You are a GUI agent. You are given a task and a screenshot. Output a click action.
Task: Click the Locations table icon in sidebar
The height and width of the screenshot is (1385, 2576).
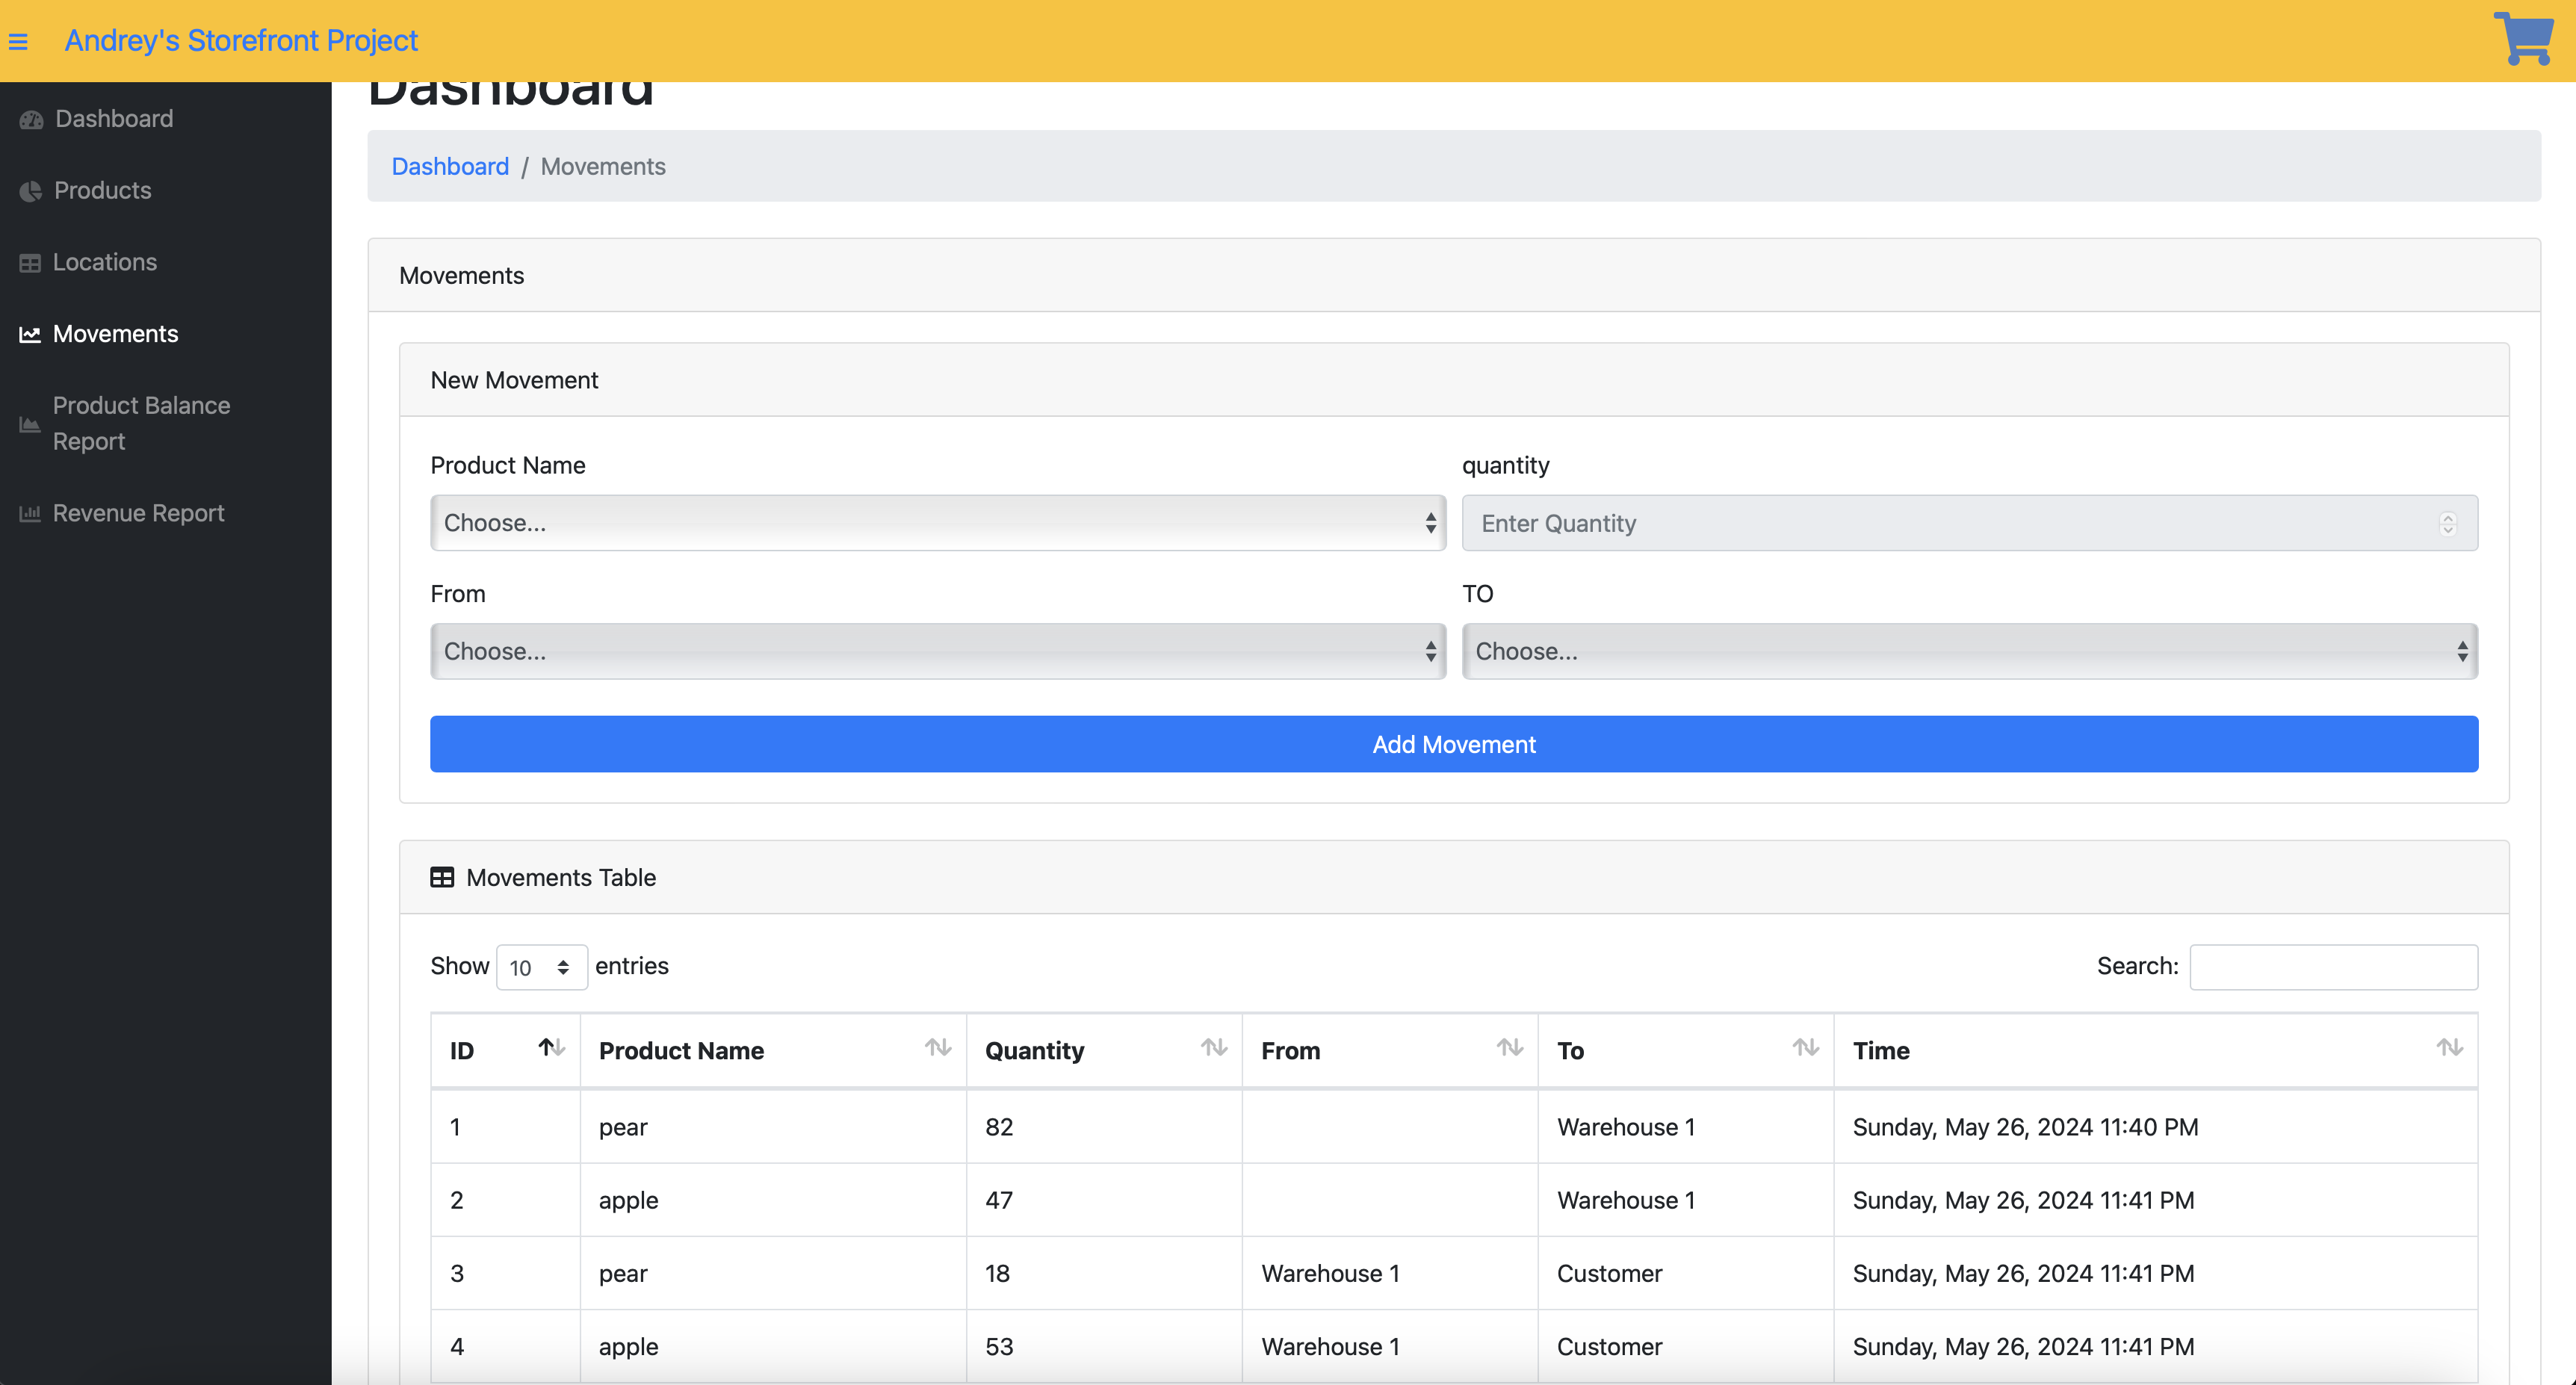pyautogui.click(x=30, y=263)
